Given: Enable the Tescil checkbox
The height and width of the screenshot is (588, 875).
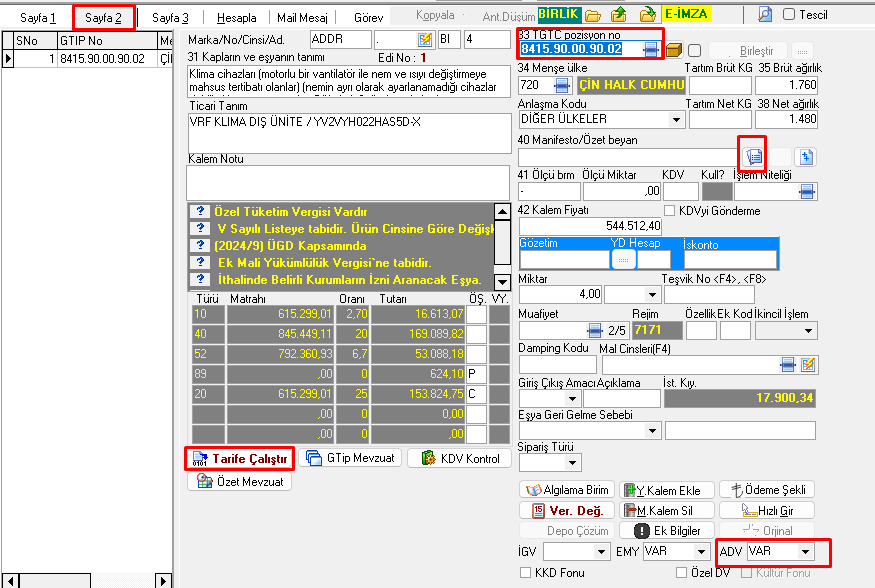Looking at the screenshot, I should coord(789,15).
